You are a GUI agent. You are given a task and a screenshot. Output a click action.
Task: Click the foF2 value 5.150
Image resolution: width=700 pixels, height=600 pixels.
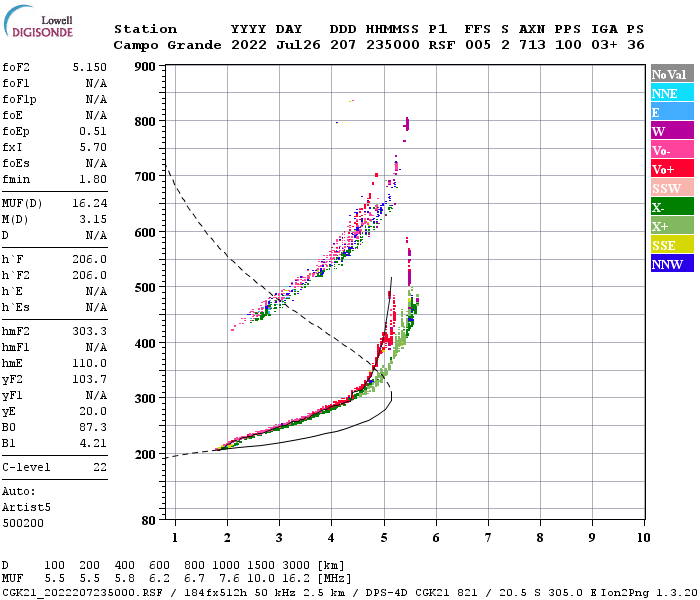[90, 67]
